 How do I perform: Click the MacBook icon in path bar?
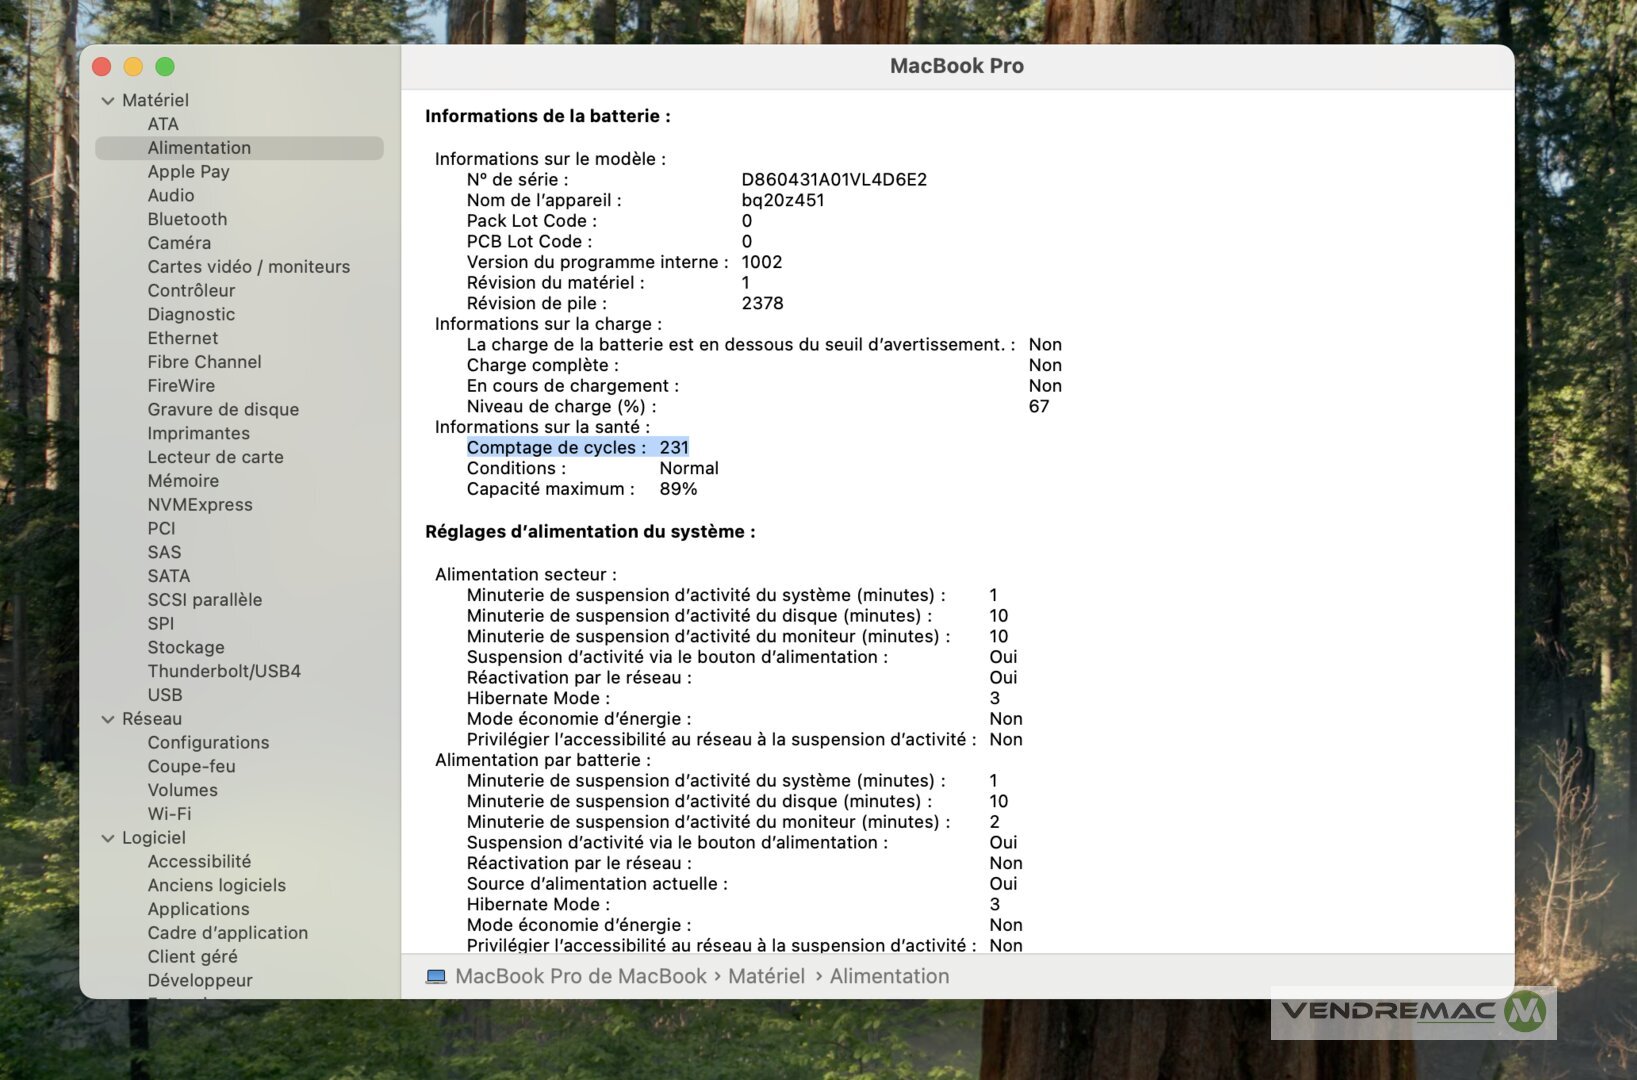point(436,977)
